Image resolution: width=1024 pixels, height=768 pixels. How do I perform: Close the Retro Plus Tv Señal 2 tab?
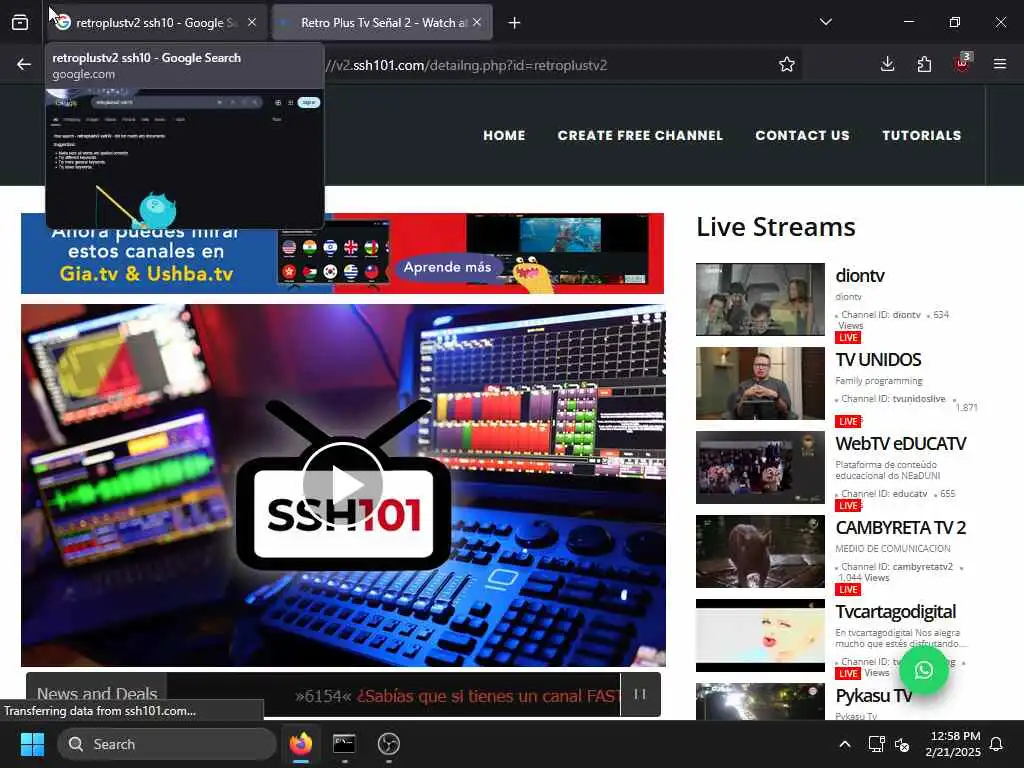point(477,23)
